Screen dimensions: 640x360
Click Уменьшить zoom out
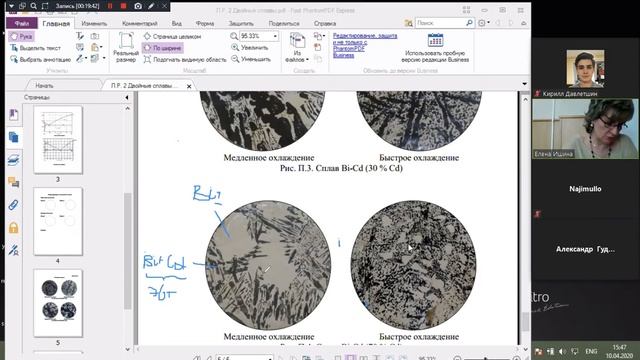pos(251,59)
